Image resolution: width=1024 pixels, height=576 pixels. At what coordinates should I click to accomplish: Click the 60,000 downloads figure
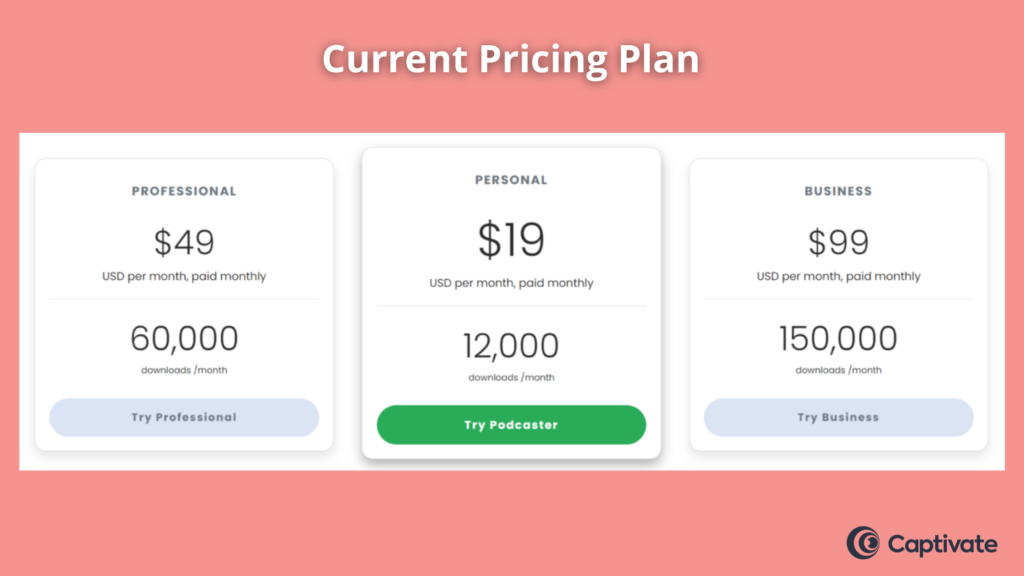coord(184,338)
